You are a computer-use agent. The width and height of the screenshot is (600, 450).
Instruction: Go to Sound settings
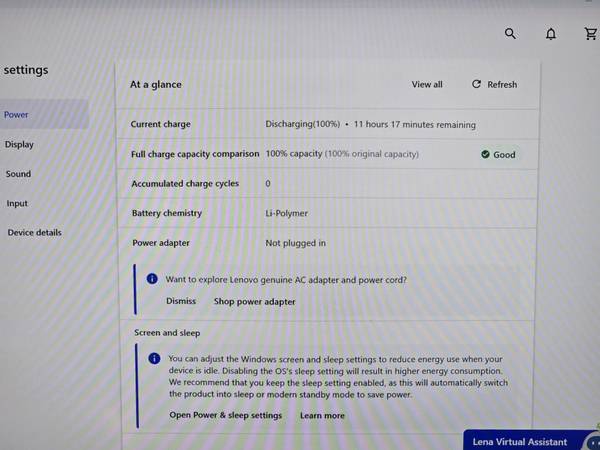pyautogui.click(x=18, y=174)
